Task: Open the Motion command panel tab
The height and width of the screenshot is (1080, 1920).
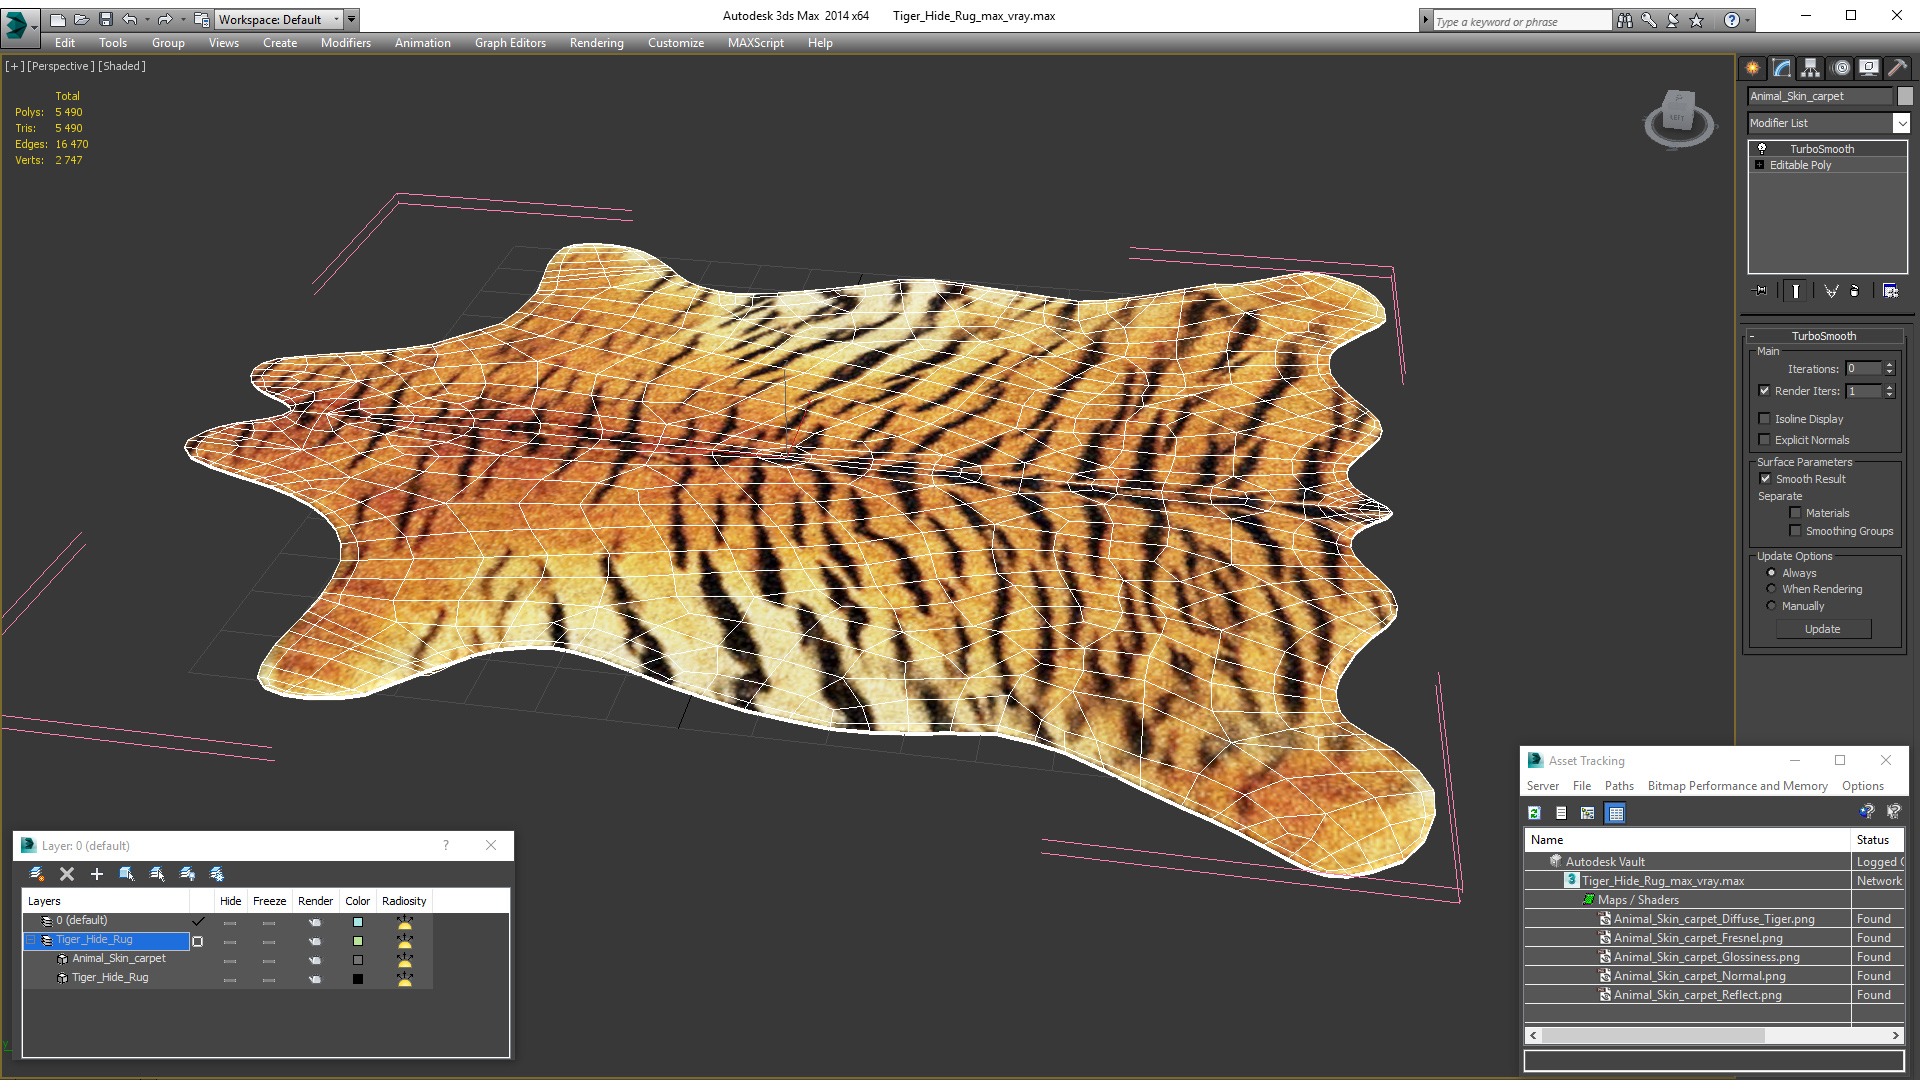Action: point(1841,68)
